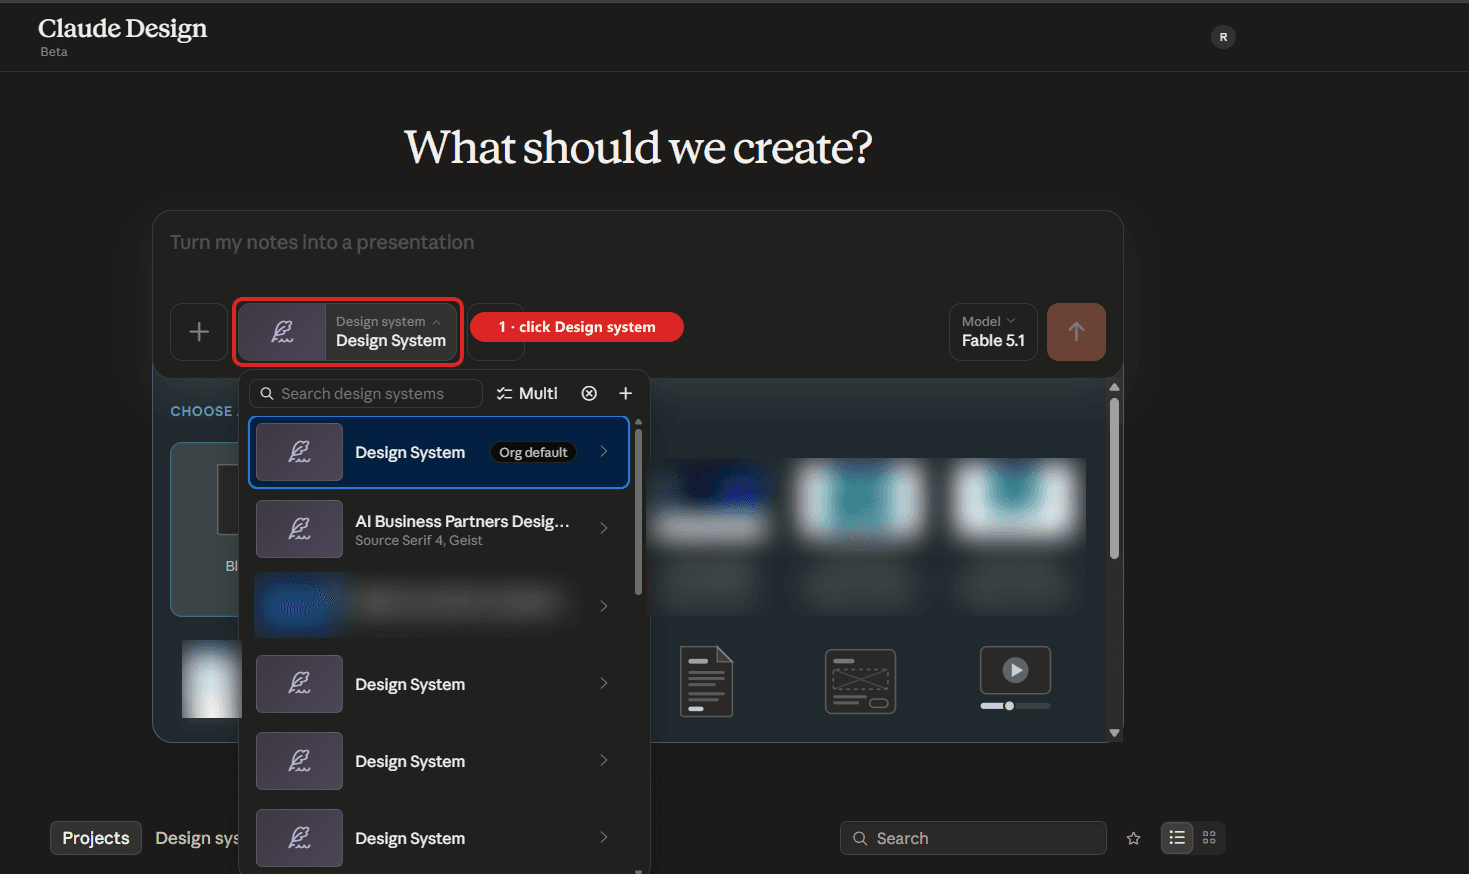Click the document template icon
Image resolution: width=1469 pixels, height=874 pixels.
706,681
